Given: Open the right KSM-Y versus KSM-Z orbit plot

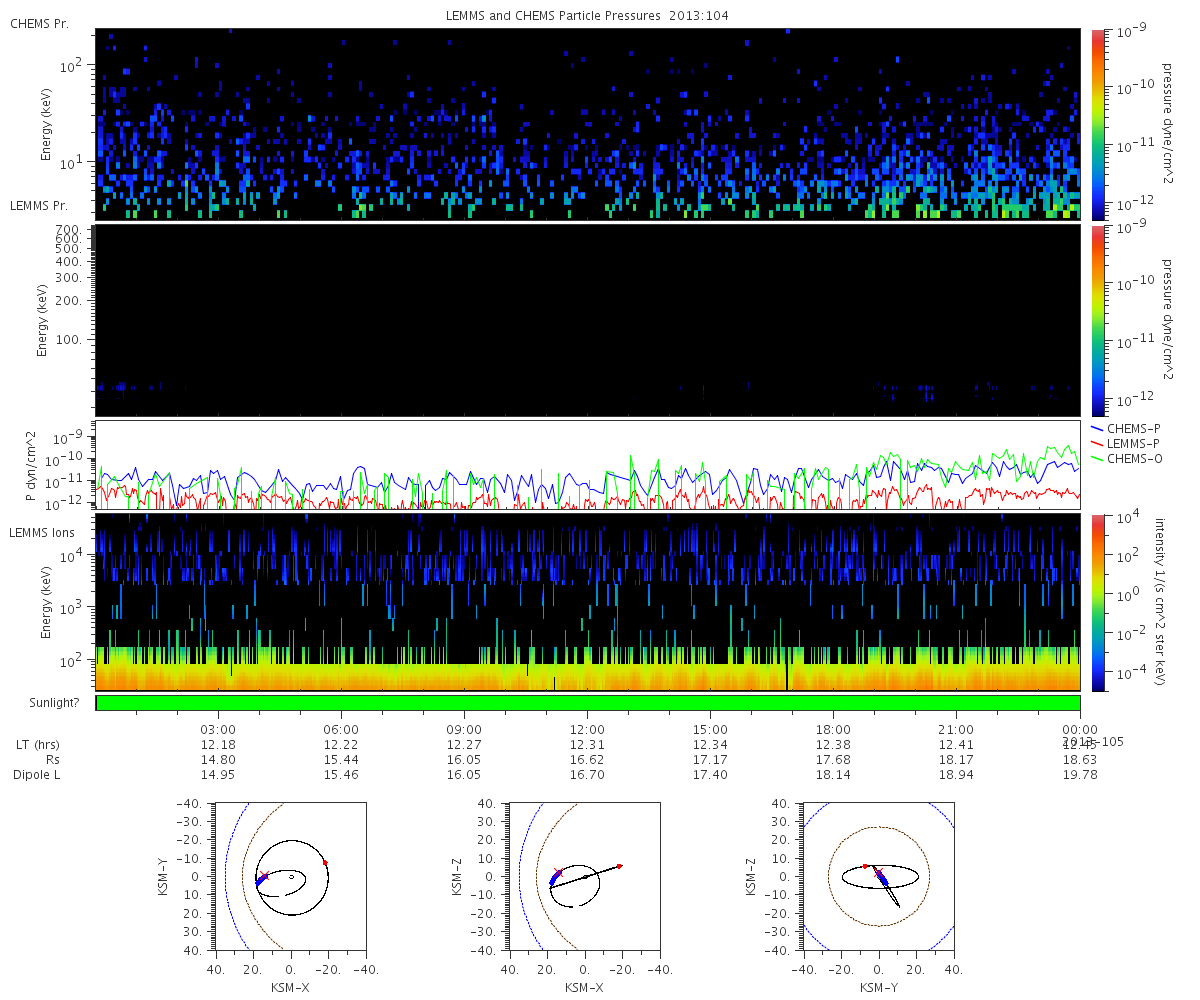Looking at the screenshot, I should tap(880, 877).
